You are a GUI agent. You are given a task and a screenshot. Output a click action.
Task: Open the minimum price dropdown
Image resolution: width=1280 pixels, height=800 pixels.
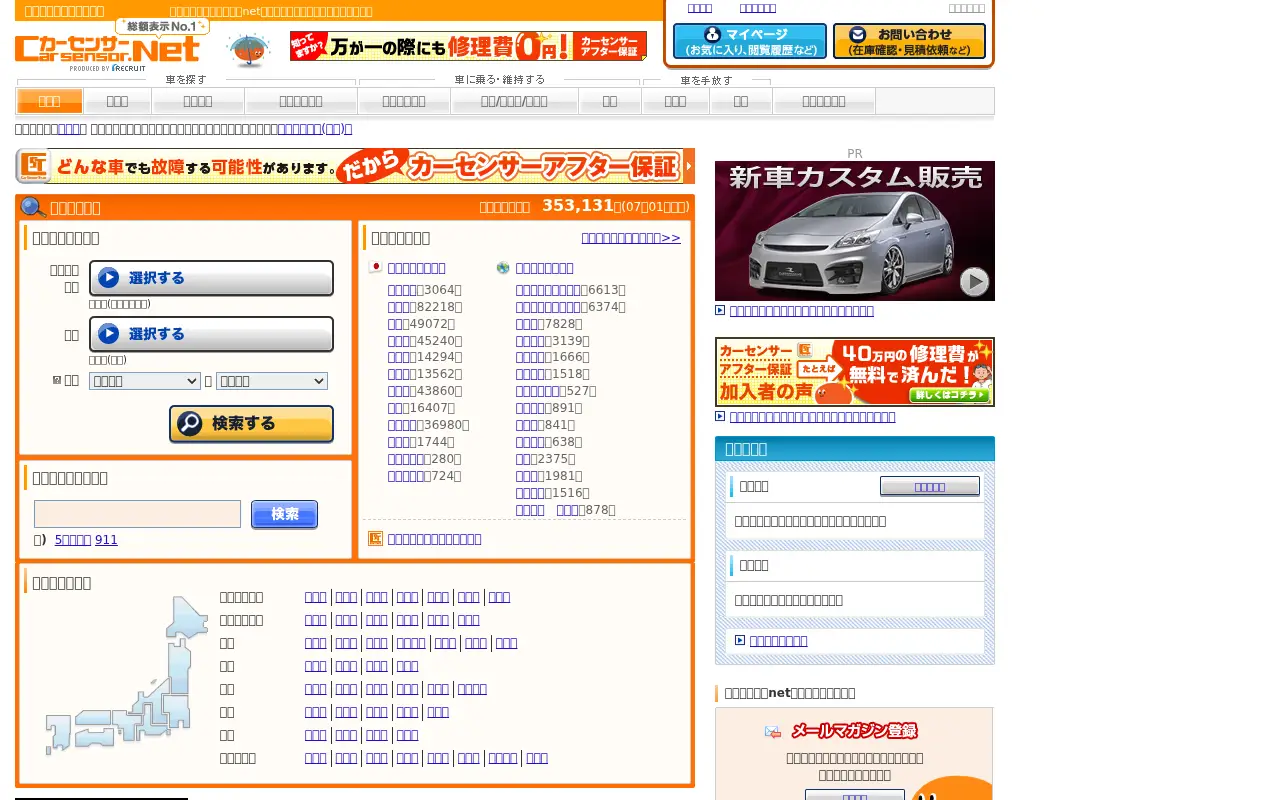[145, 381]
